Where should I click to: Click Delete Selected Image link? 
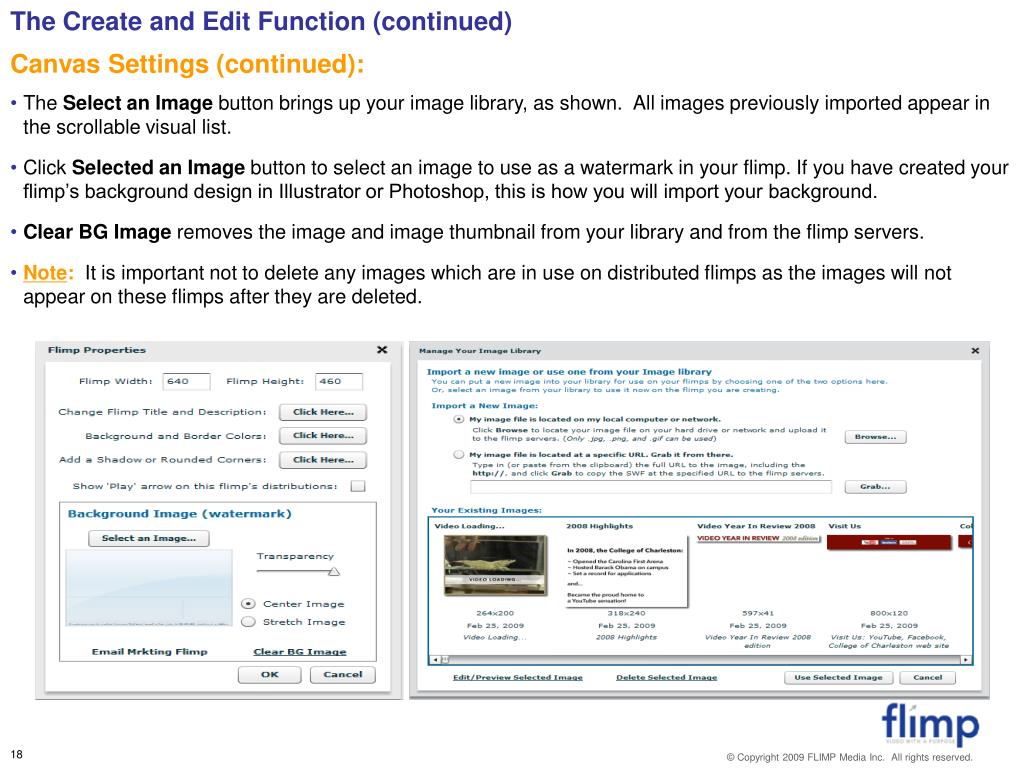(667, 677)
